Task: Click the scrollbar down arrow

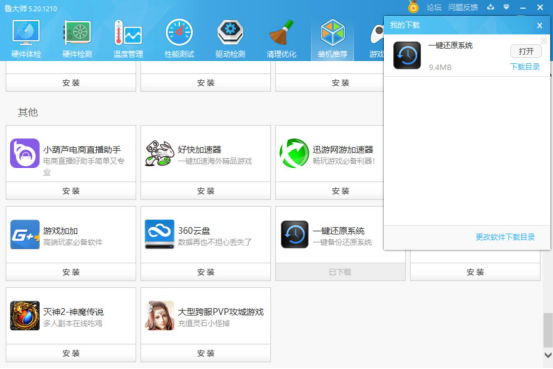Action: click(548, 355)
